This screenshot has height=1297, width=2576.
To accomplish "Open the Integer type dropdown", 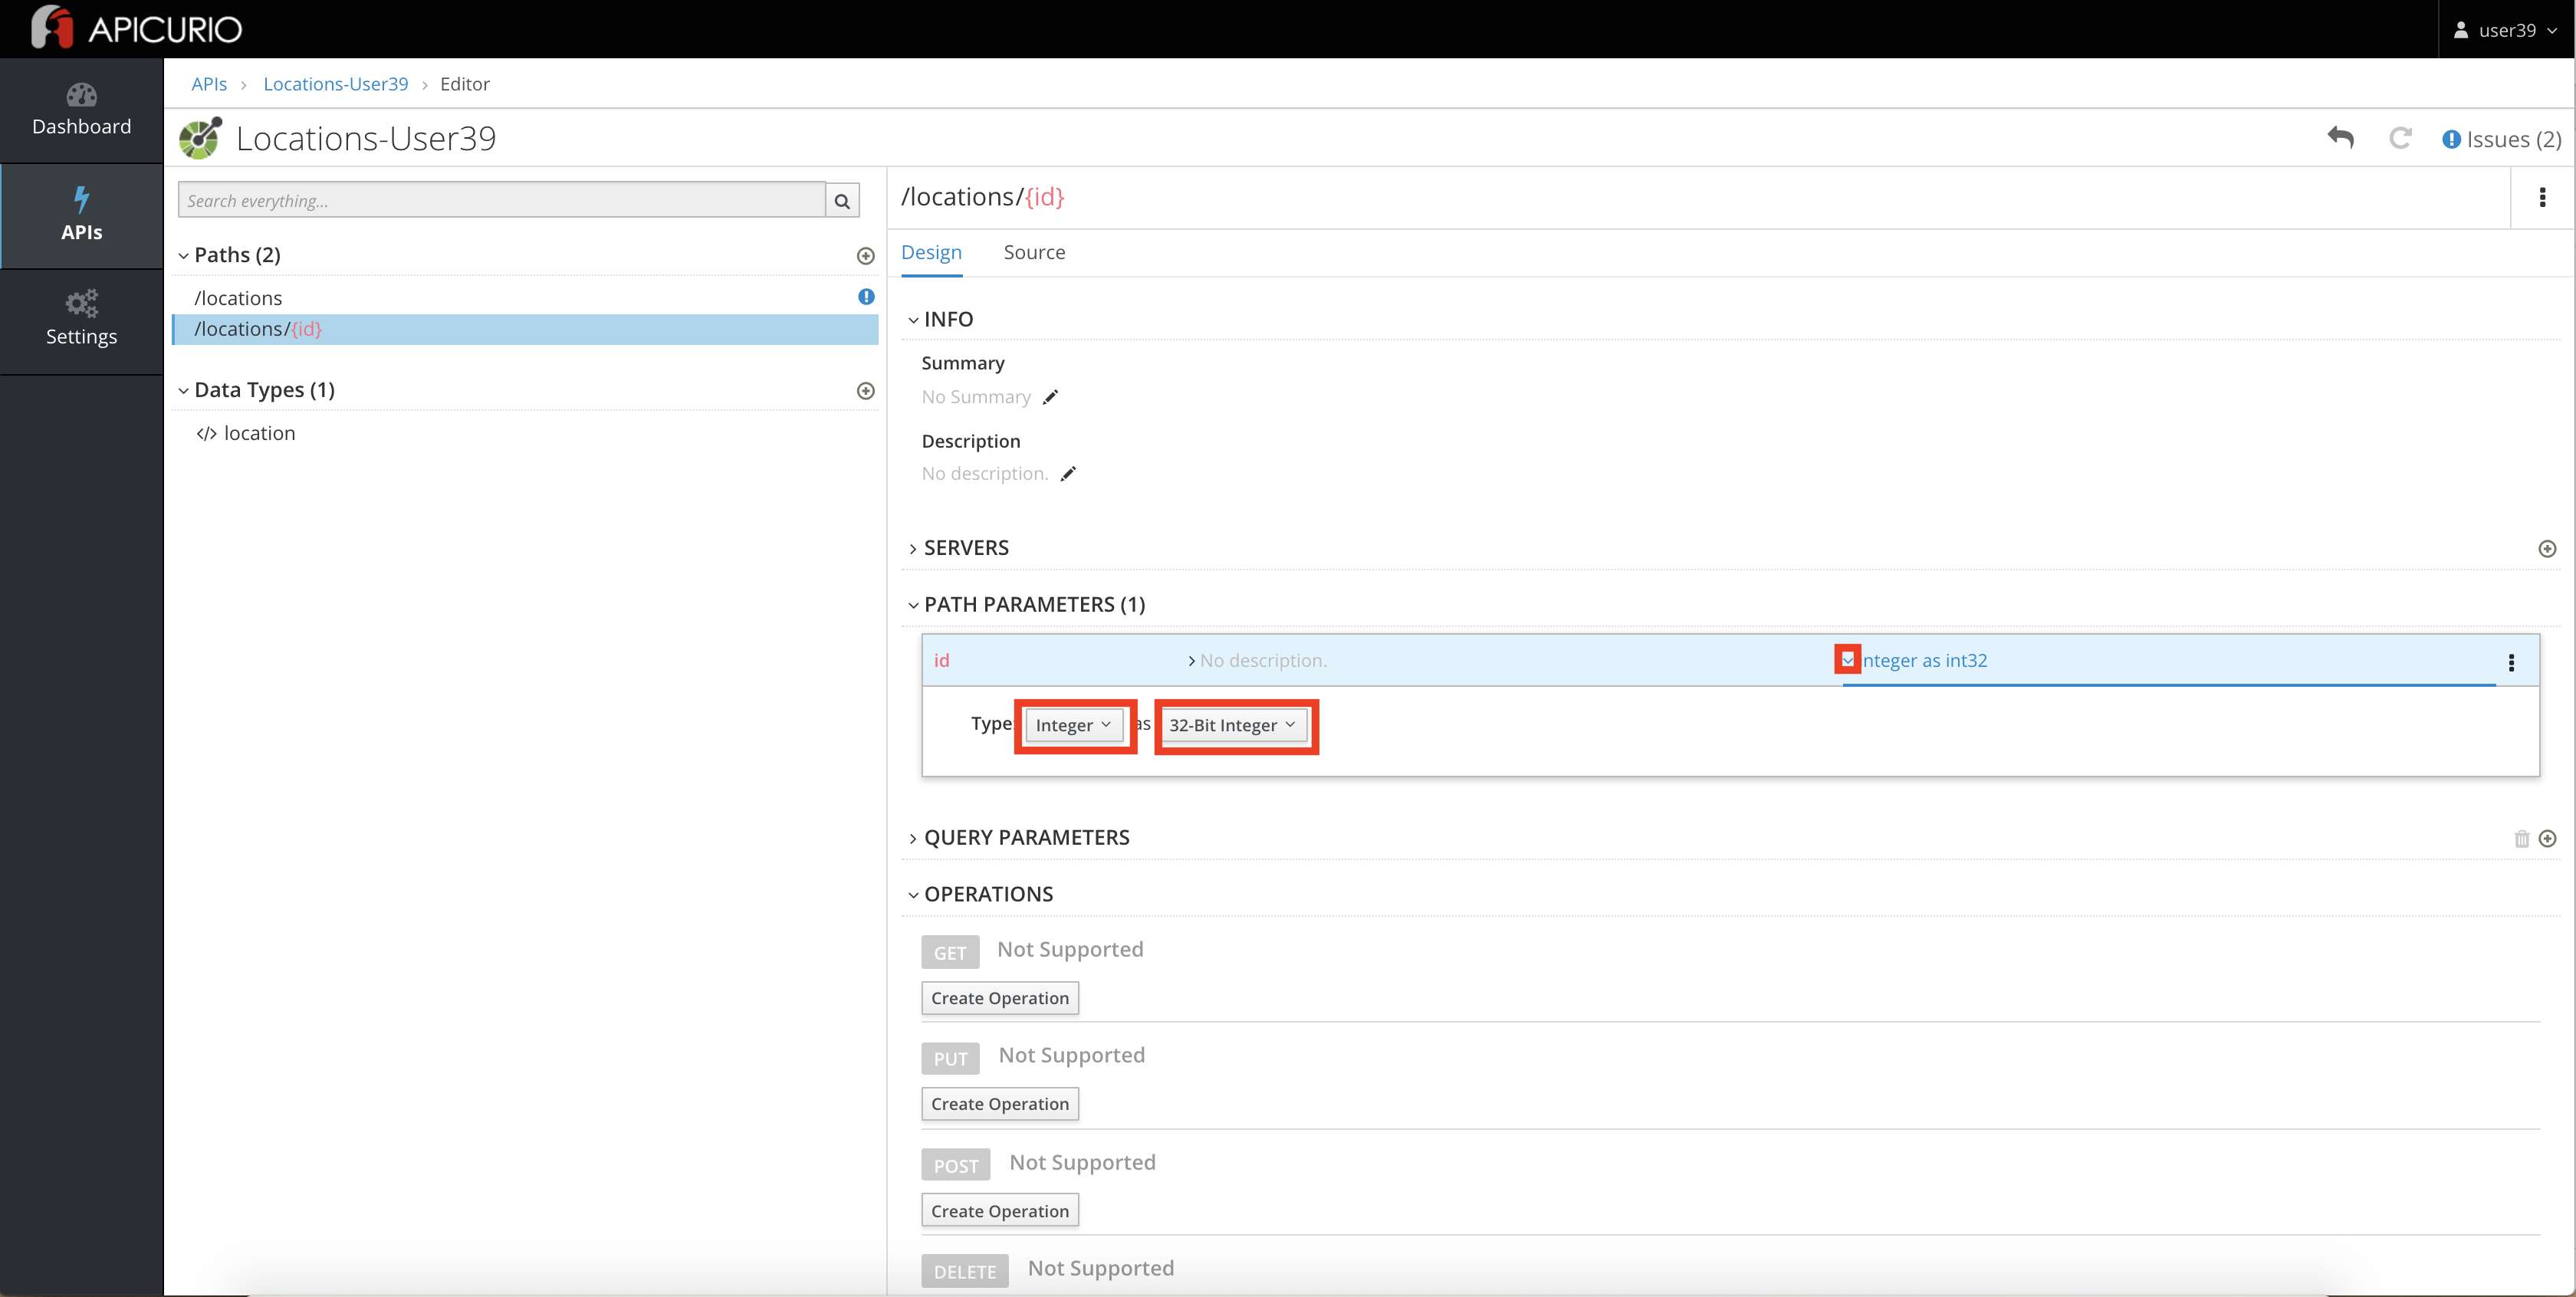I will pos(1073,724).
